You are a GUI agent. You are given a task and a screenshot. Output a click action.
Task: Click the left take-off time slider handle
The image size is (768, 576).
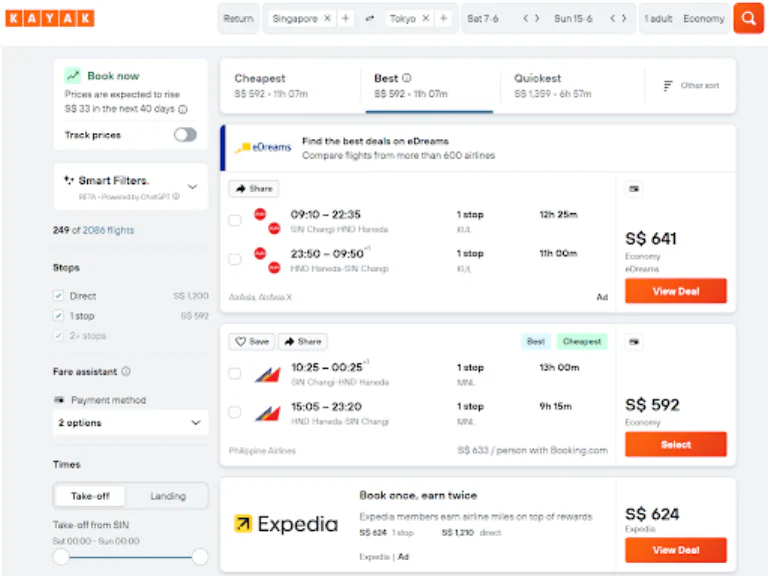61,556
